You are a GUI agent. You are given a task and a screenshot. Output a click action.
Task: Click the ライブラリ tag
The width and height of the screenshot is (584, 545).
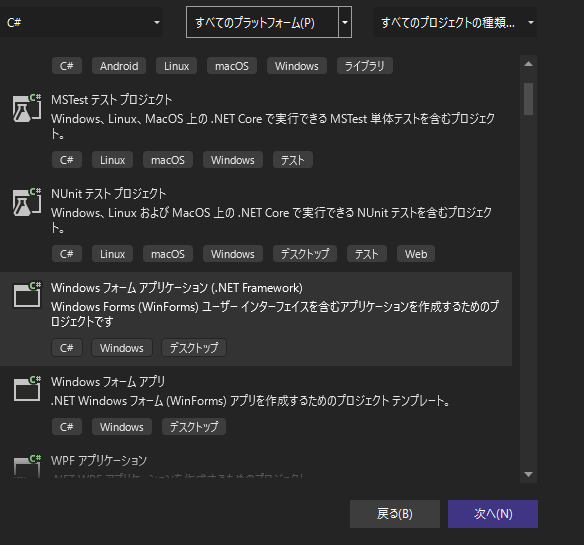365,66
